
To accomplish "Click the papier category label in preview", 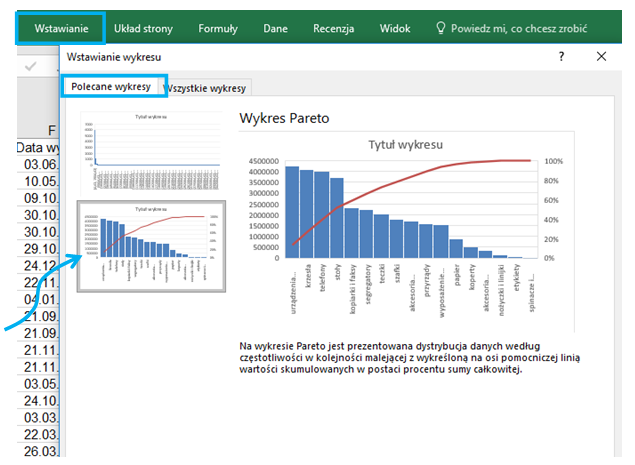I will point(457,275).
